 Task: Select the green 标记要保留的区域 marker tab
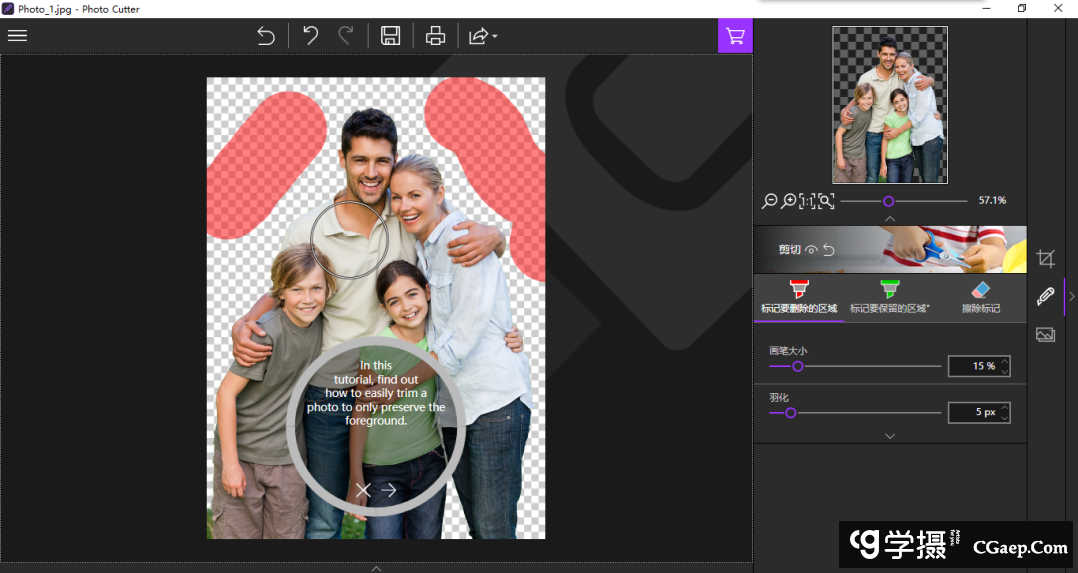coord(889,298)
